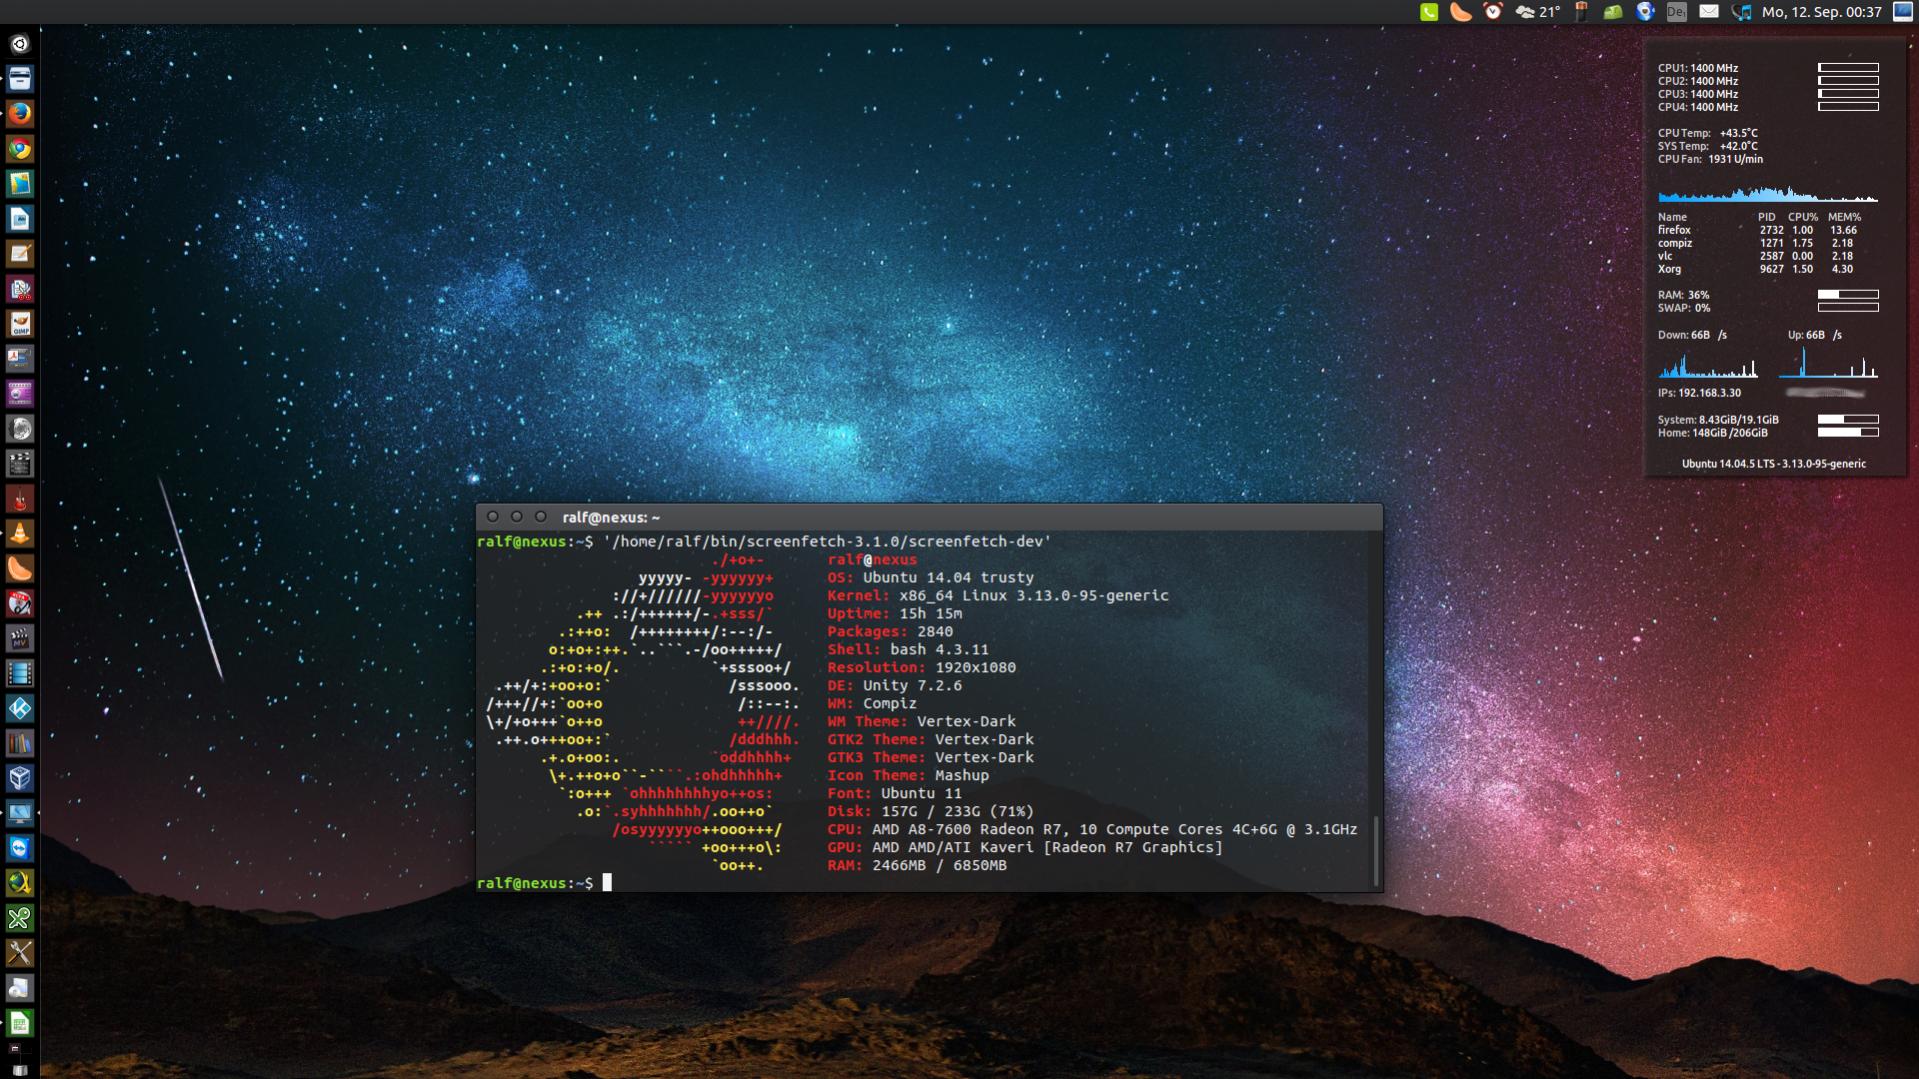Open the alarm clock indicator
The image size is (1919, 1079).
[1493, 12]
